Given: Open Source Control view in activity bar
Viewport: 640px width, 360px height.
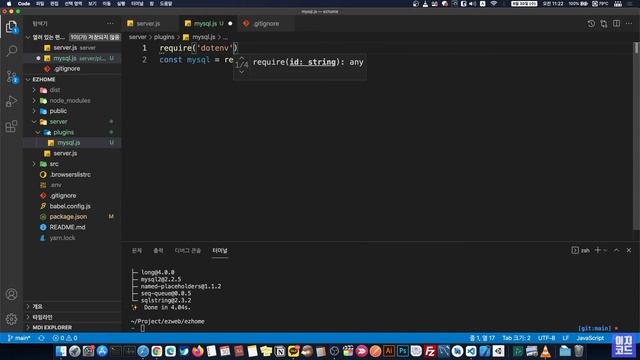Looking at the screenshot, I should pos(11,76).
